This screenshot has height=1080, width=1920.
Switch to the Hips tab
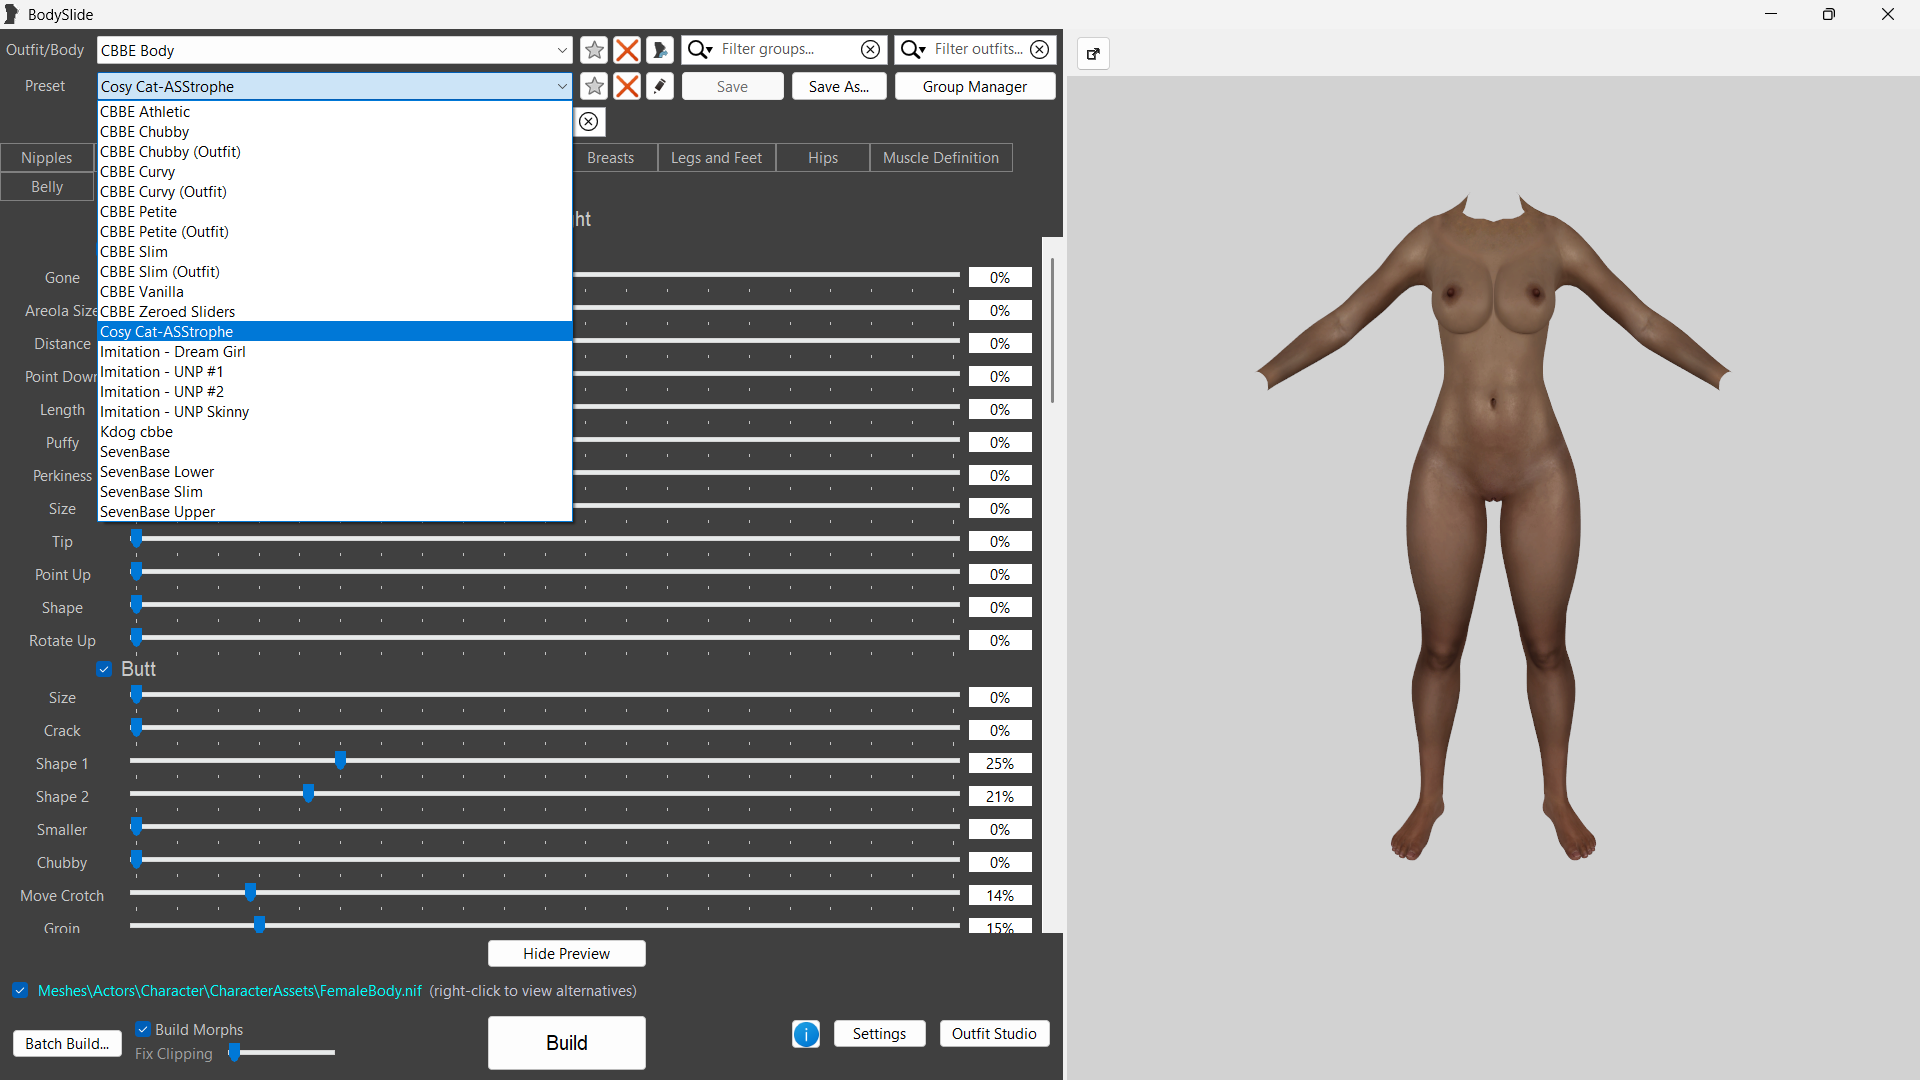click(823, 158)
